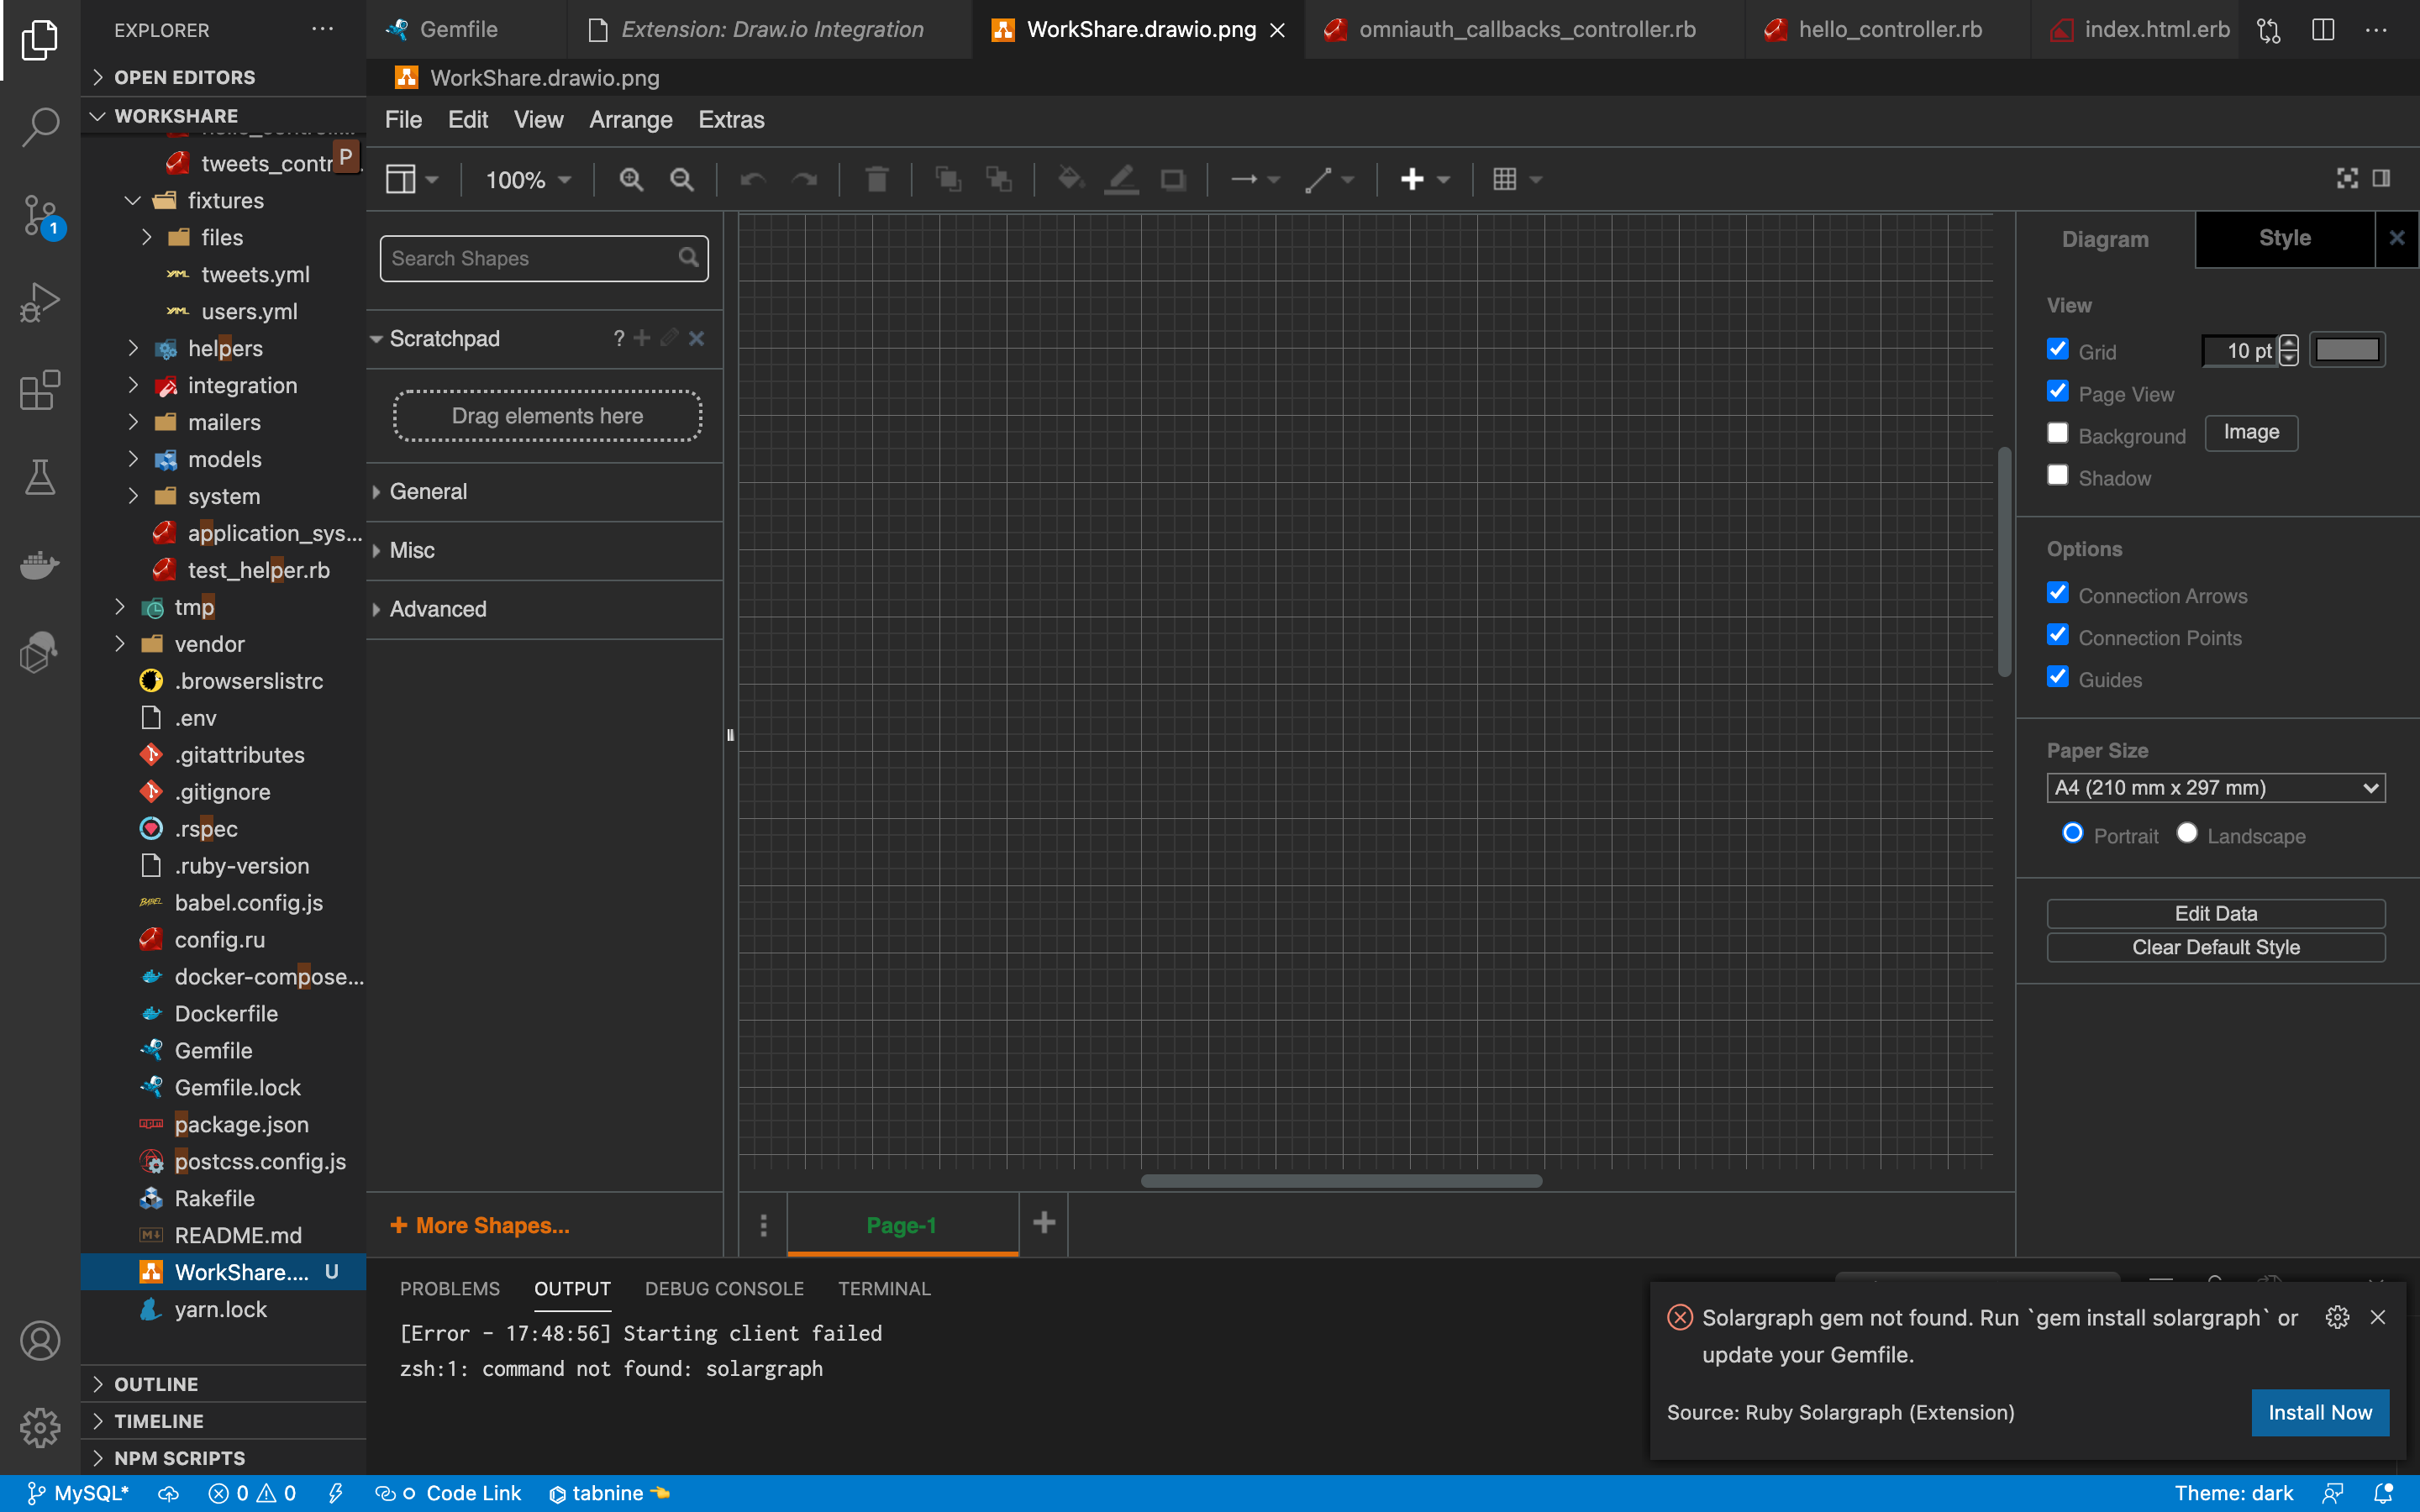
Task: Click the Edit Data button
Action: click(x=2215, y=913)
